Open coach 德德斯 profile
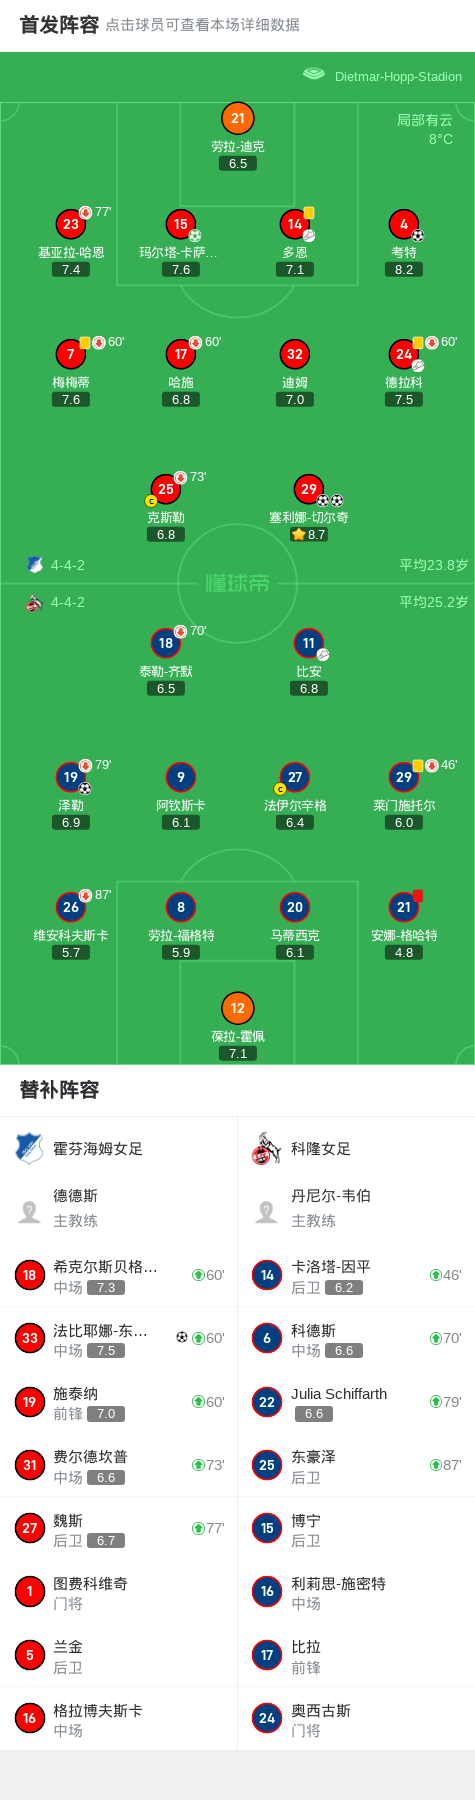The width and height of the screenshot is (475, 1800). coord(119,1208)
